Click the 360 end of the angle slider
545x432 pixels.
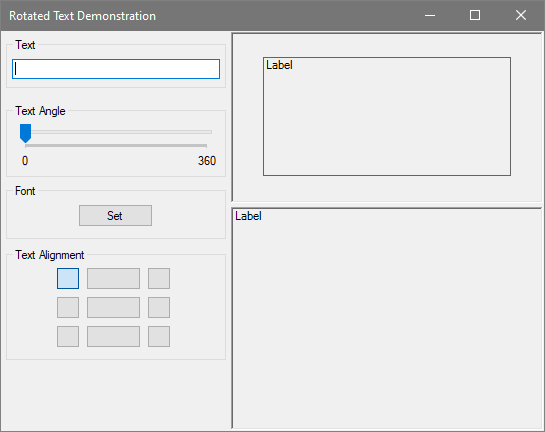tap(207, 161)
